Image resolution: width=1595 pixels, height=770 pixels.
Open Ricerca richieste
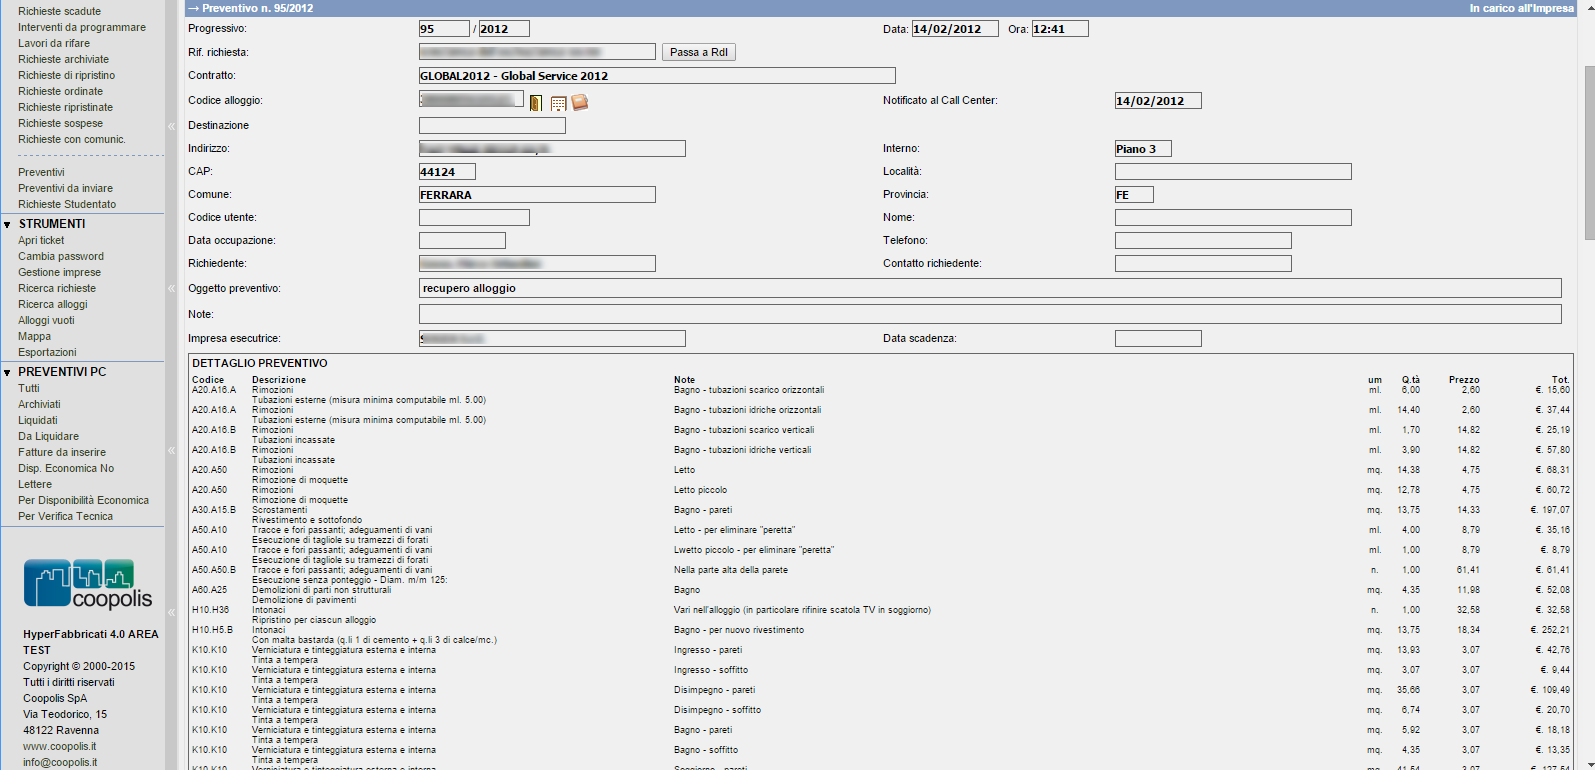pyautogui.click(x=57, y=288)
